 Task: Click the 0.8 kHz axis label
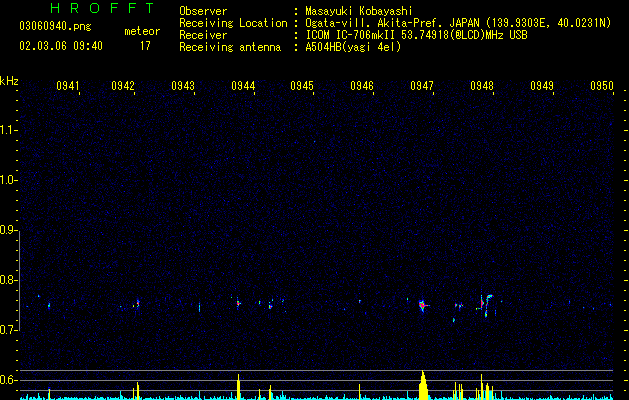point(9,280)
